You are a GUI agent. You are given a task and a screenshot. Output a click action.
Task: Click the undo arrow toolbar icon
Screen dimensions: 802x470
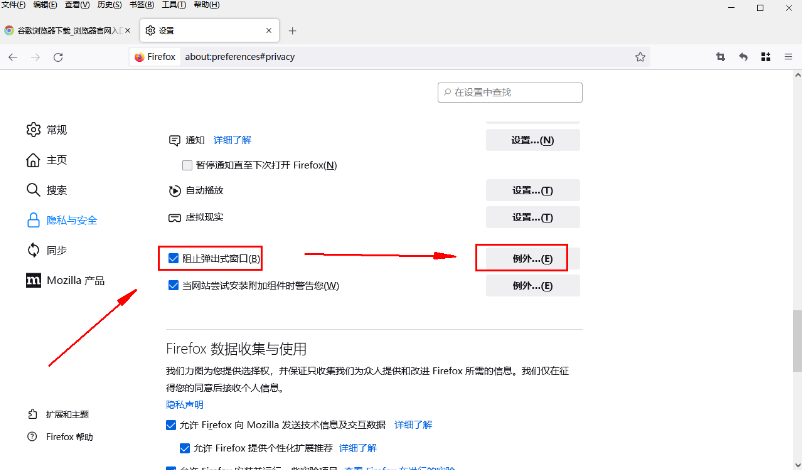pos(743,57)
